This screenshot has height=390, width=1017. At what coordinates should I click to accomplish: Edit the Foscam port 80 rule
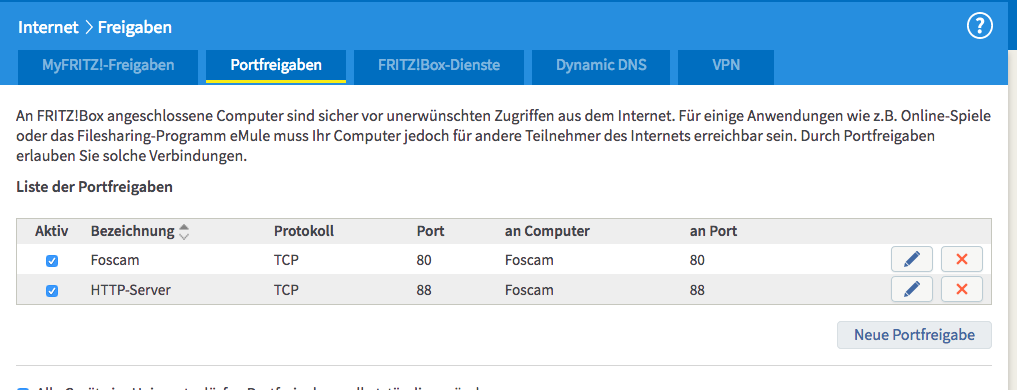912,260
